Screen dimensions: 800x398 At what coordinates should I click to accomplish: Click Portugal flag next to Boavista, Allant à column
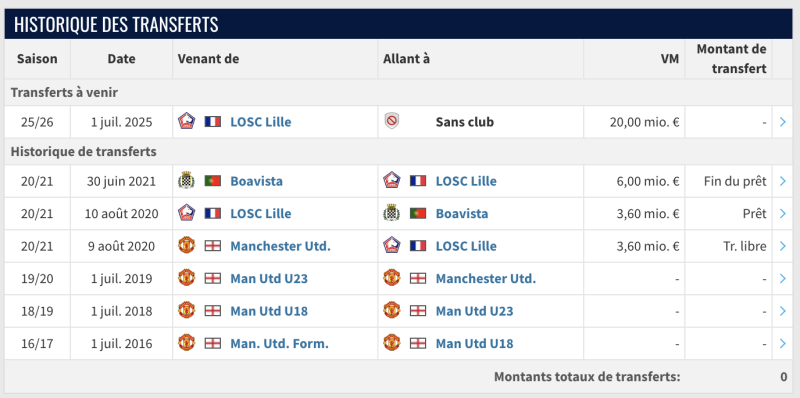click(x=418, y=213)
